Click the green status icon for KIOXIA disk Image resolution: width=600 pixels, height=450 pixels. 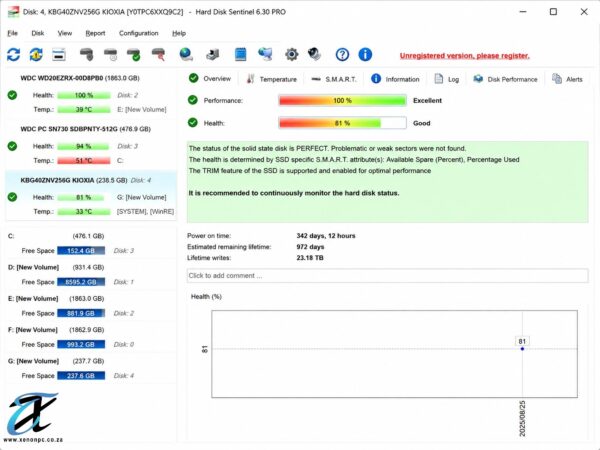(x=12, y=197)
